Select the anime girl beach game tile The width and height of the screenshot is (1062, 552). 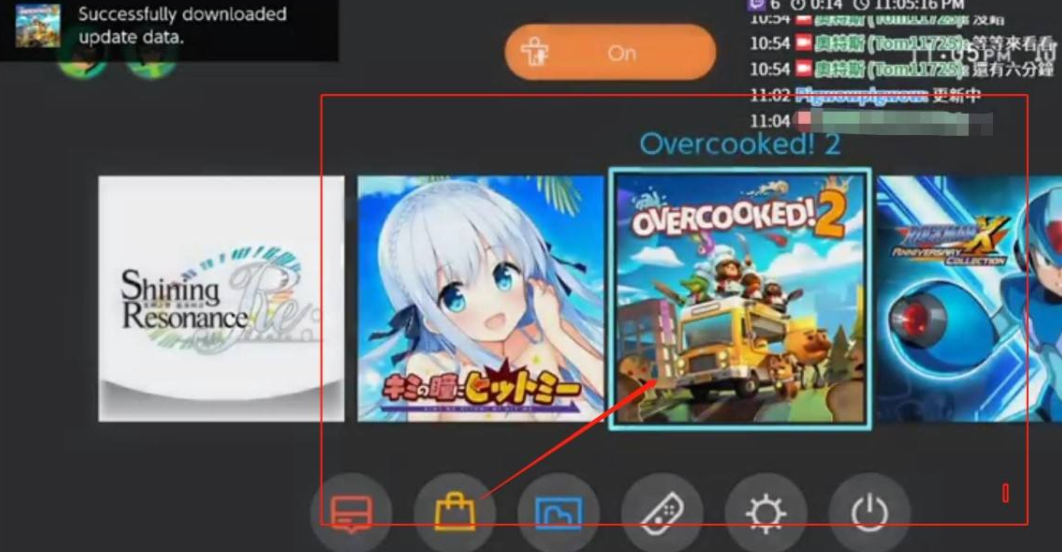(480, 299)
